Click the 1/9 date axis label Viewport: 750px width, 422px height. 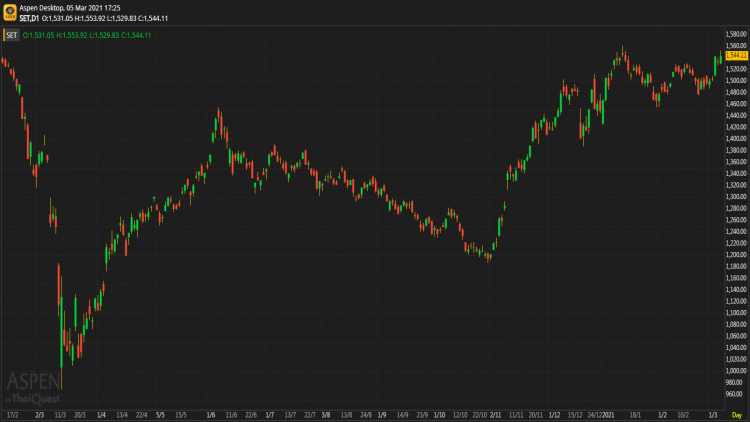coord(382,415)
